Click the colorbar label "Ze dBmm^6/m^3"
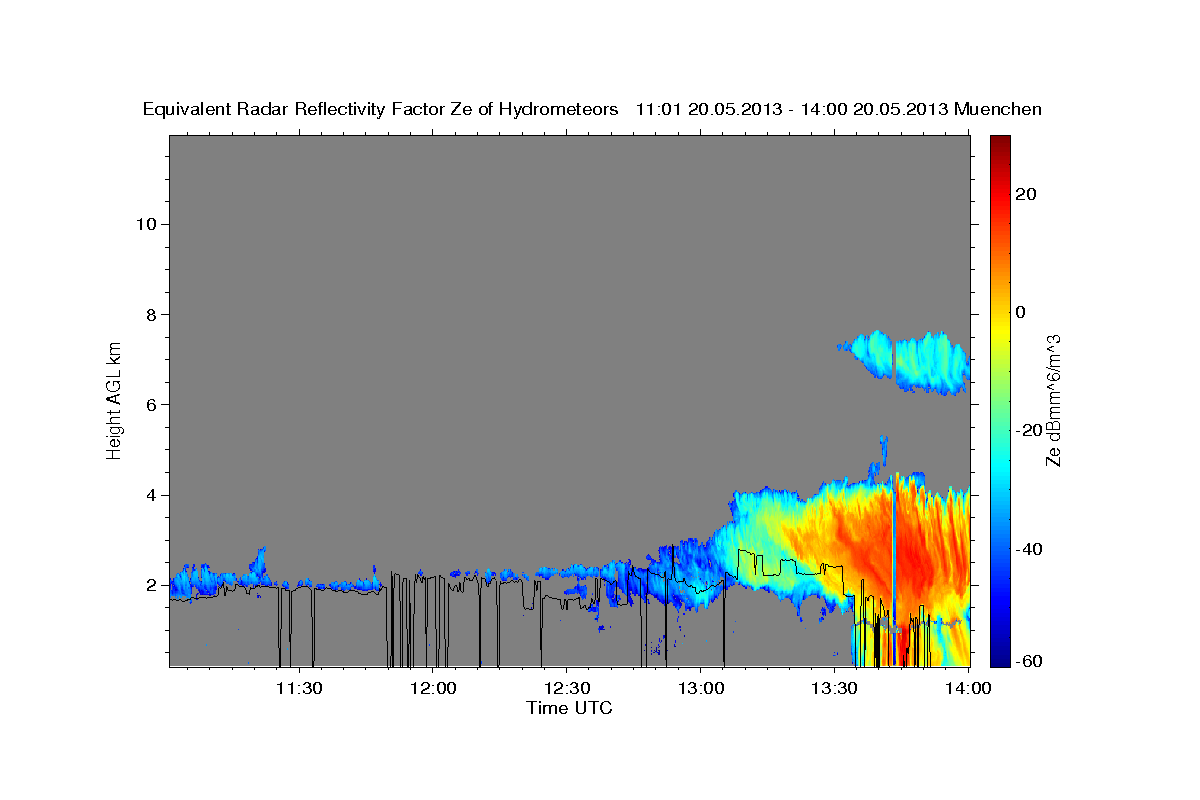This screenshot has width=1200, height=800. coord(1053,400)
